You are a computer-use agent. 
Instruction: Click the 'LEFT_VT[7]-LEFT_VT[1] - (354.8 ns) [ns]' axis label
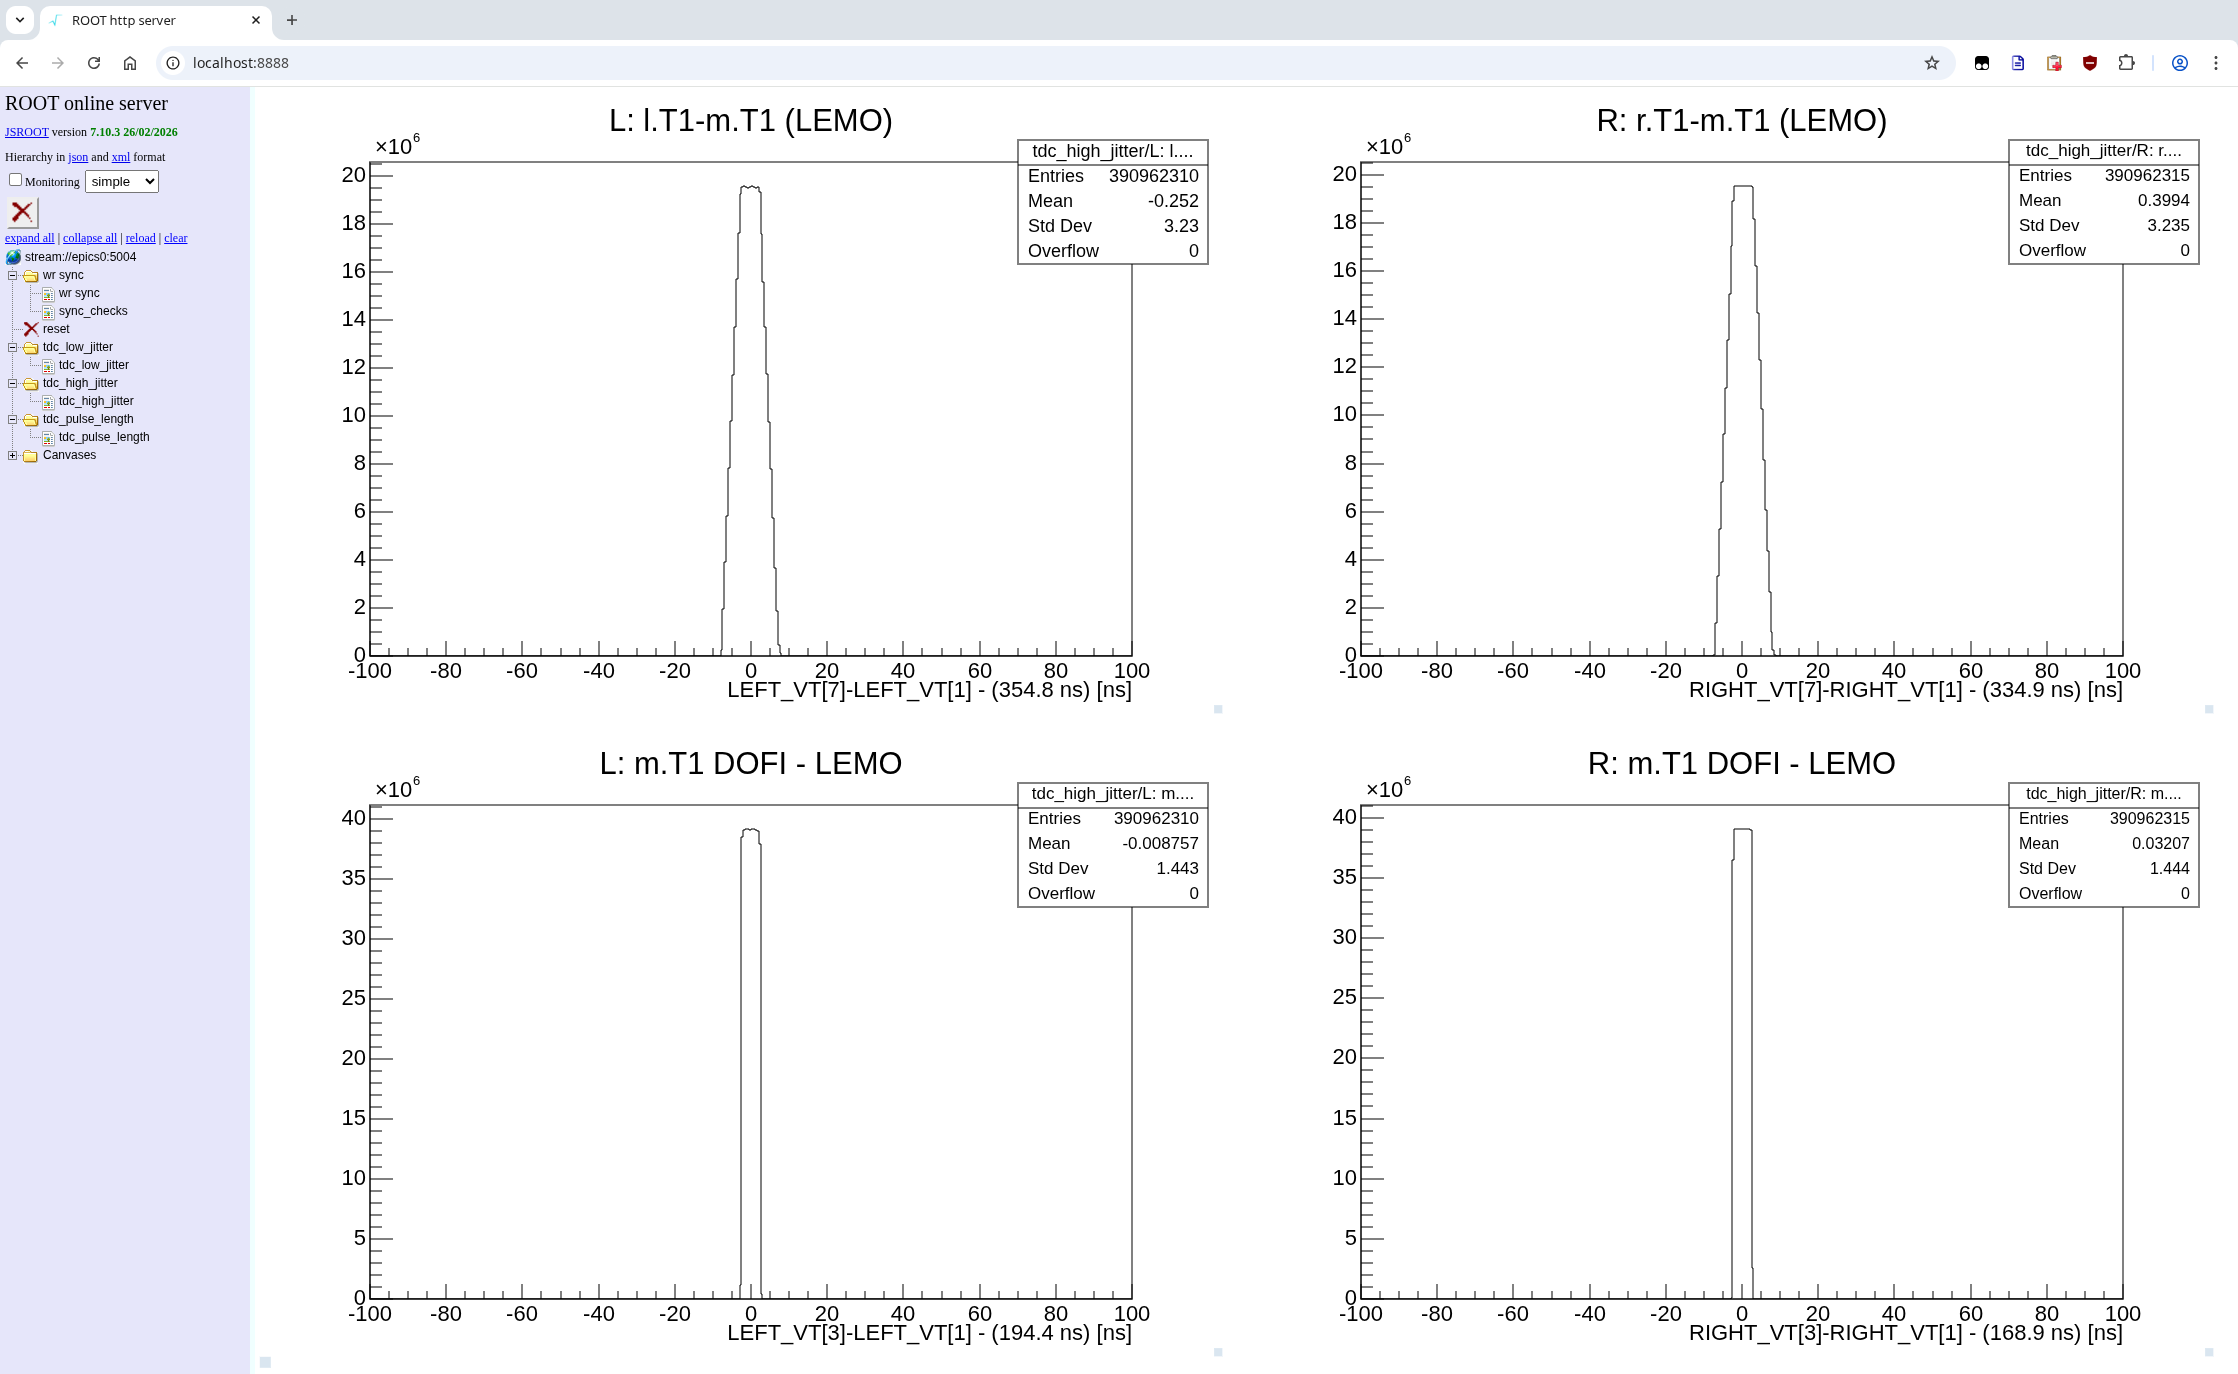pyautogui.click(x=929, y=690)
